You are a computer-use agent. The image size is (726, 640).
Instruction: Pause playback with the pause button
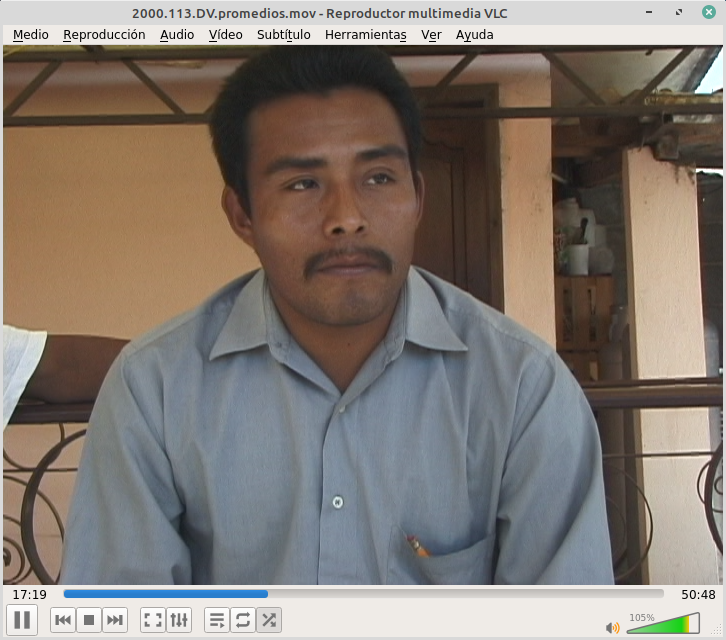22,620
